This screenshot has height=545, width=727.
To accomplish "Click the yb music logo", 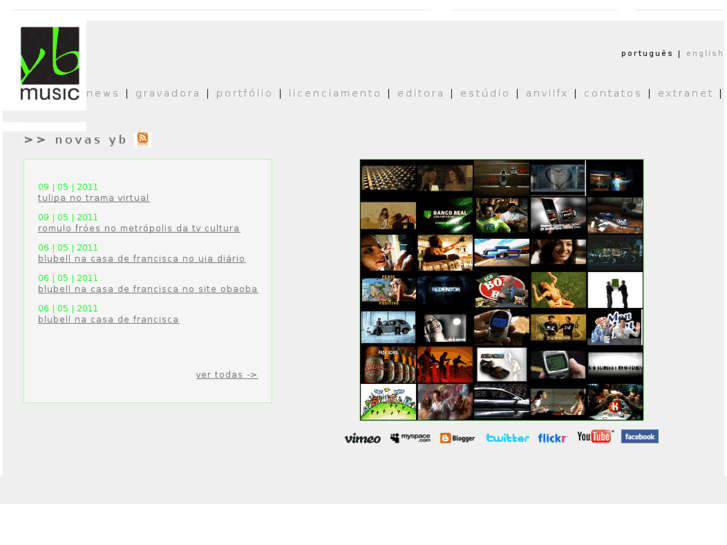I will pyautogui.click(x=50, y=64).
